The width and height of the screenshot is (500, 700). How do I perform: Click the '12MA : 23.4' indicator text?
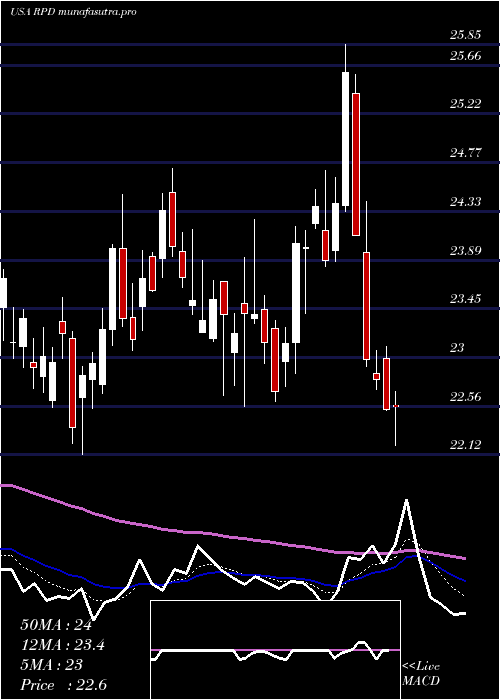tap(62, 645)
